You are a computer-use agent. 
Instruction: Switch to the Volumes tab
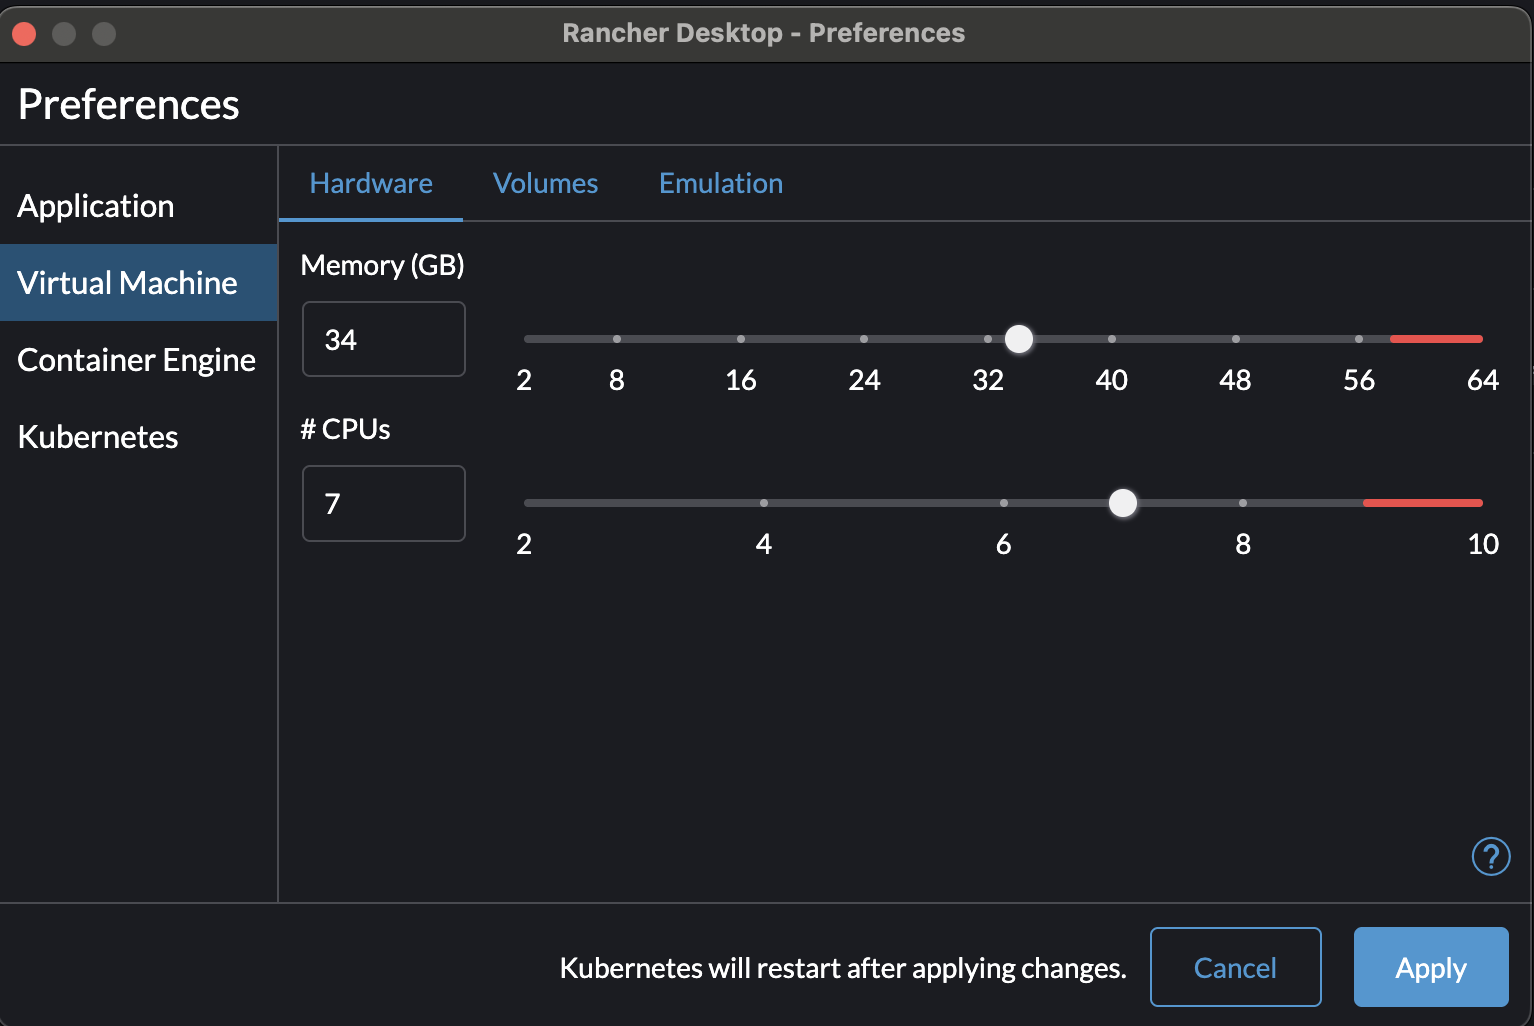pyautogui.click(x=545, y=184)
